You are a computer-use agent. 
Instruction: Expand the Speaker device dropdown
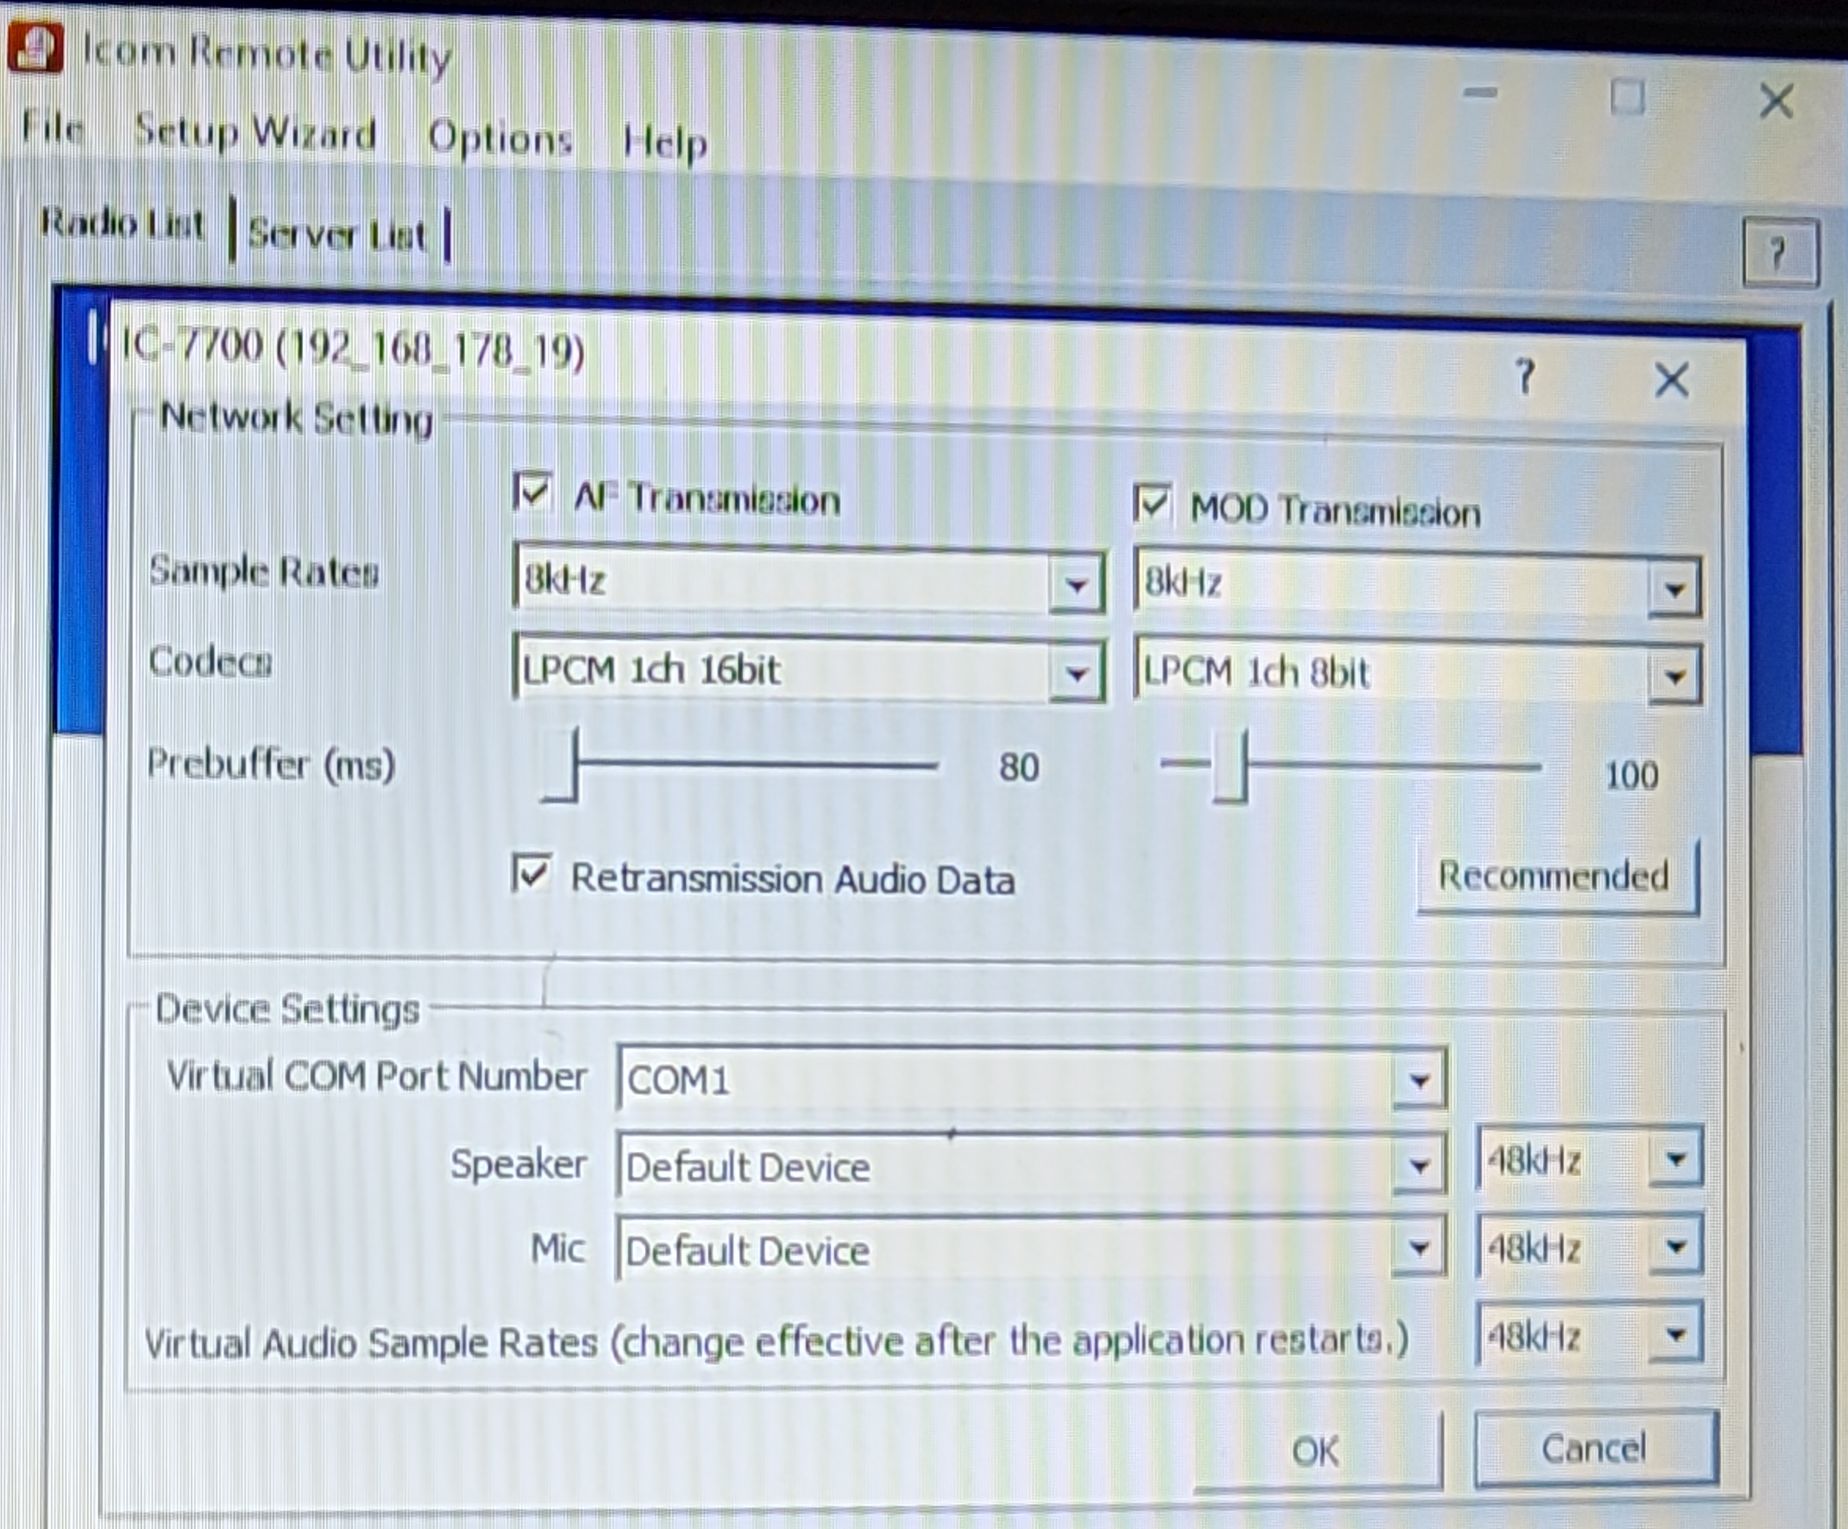coord(1419,1165)
